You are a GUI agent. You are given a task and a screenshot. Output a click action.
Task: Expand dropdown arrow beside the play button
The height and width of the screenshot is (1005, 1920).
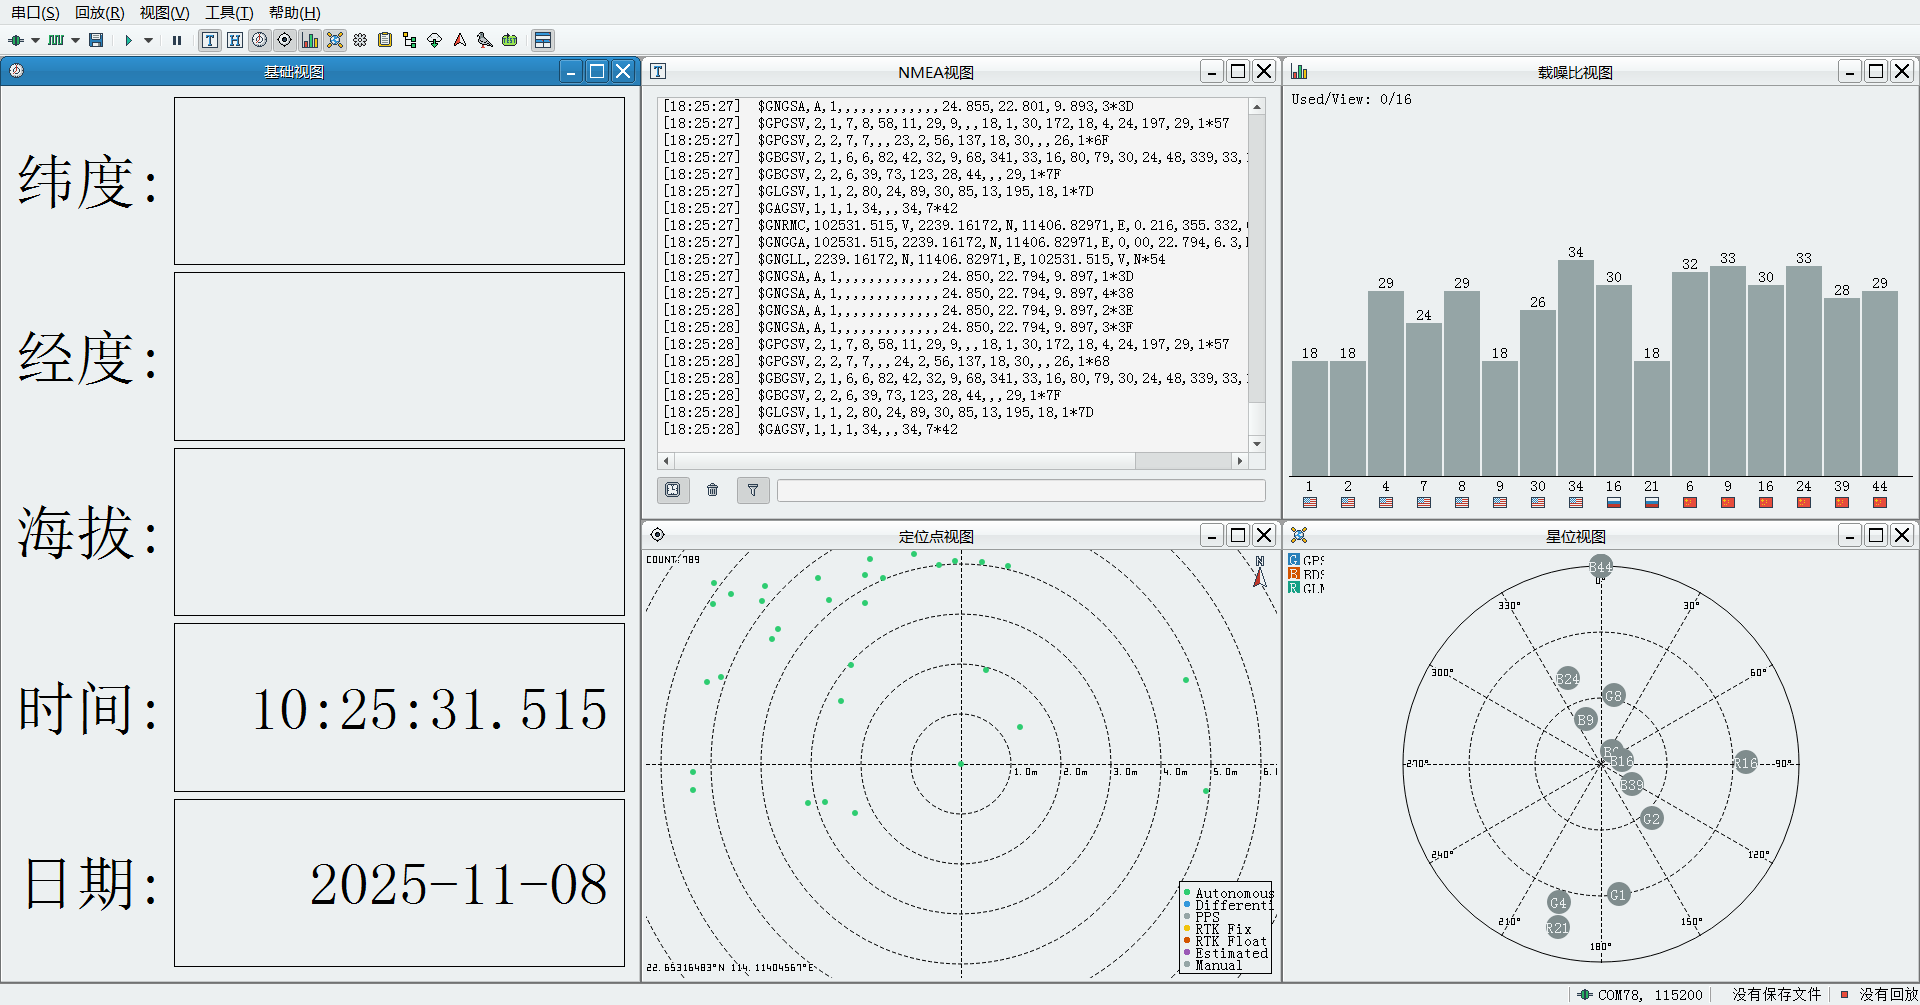coord(149,41)
